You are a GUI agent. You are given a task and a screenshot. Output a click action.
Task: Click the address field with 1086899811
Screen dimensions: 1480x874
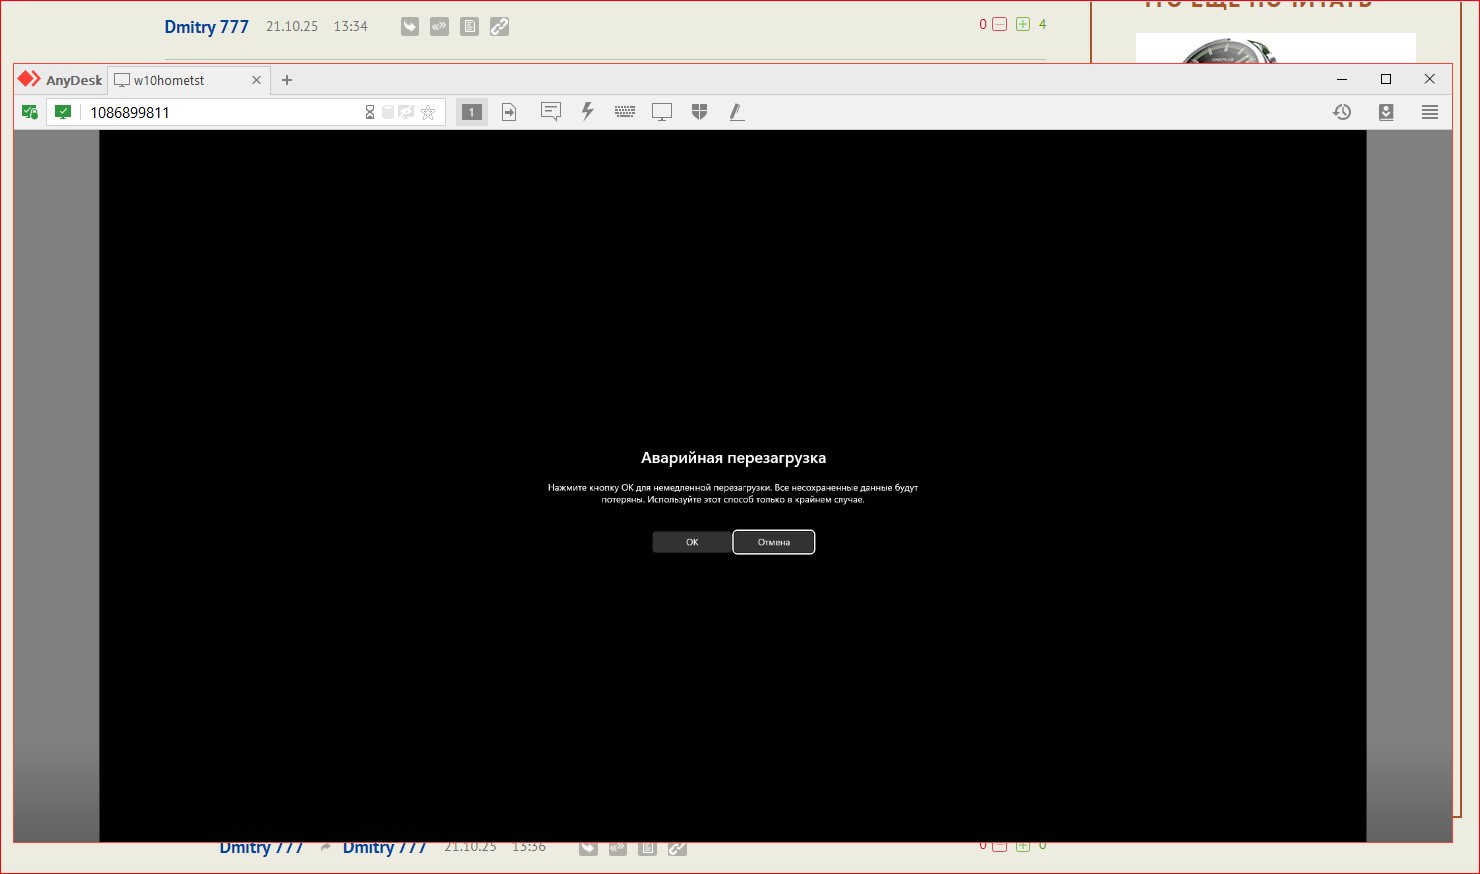220,112
